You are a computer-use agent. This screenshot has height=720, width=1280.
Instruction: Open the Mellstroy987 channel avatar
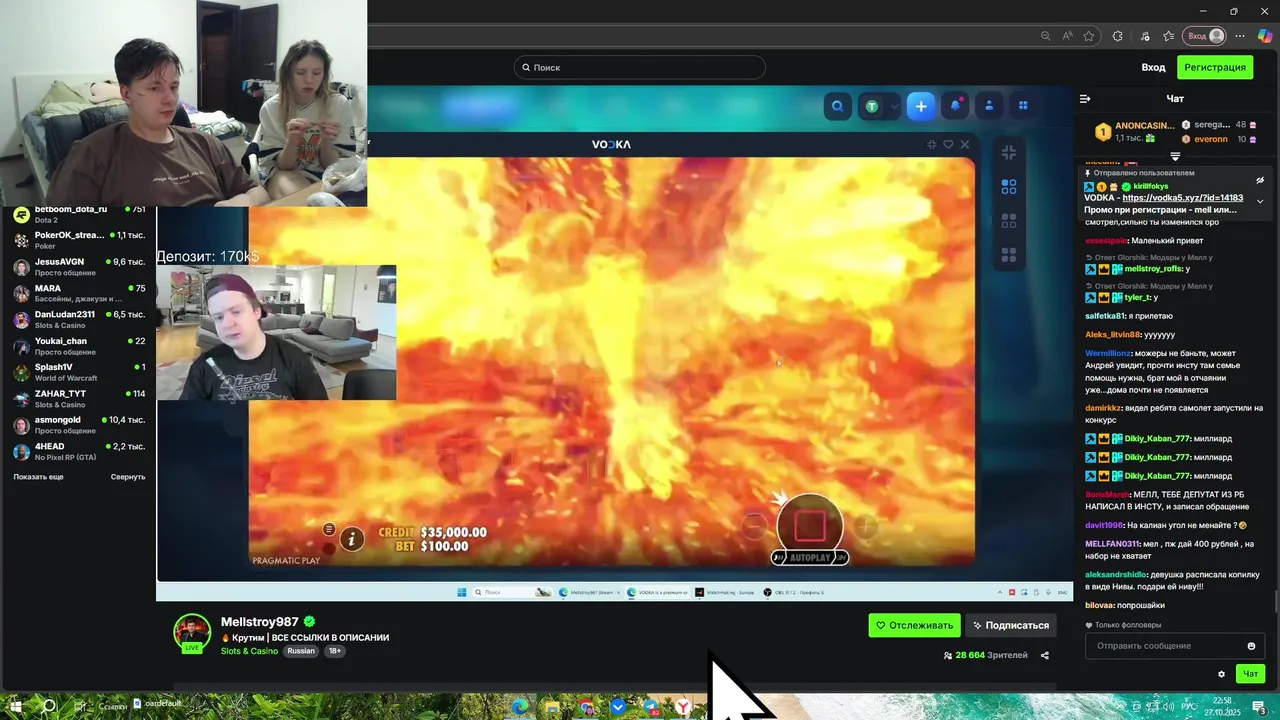click(192, 632)
